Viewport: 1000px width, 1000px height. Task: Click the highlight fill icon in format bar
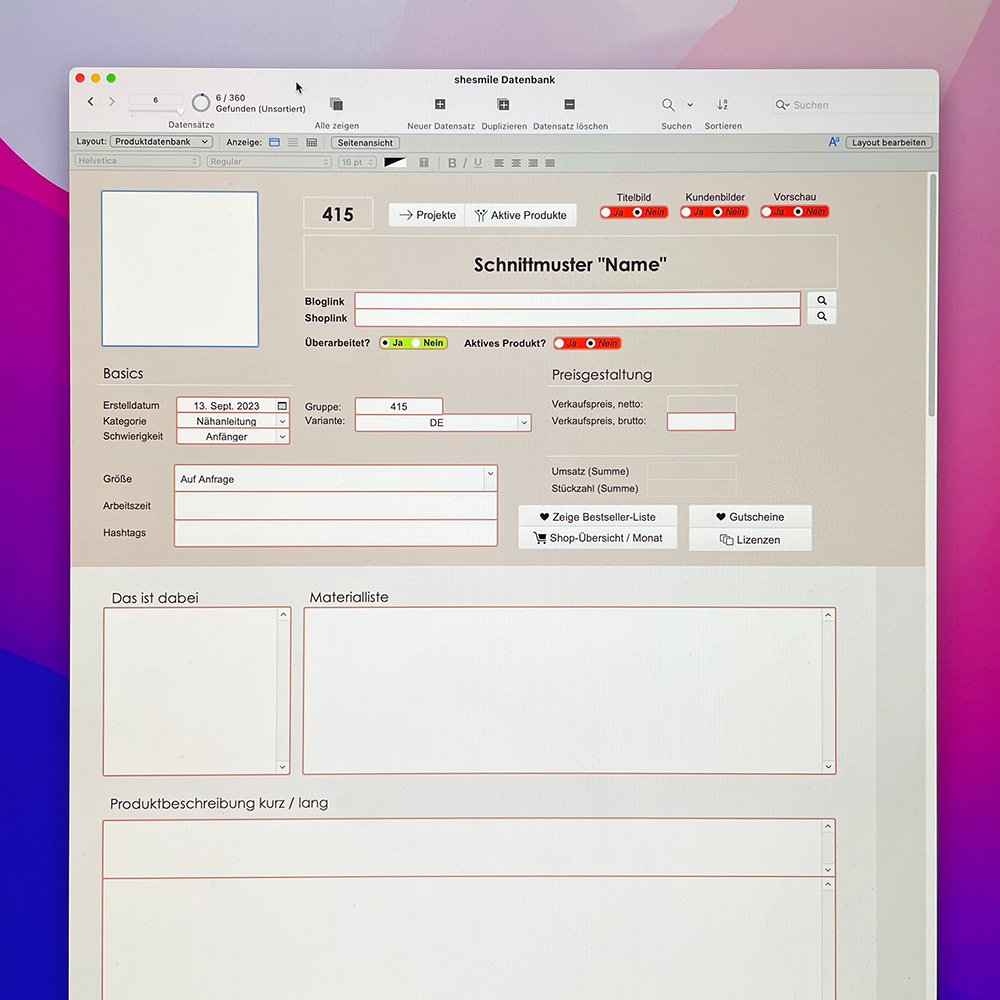(423, 163)
